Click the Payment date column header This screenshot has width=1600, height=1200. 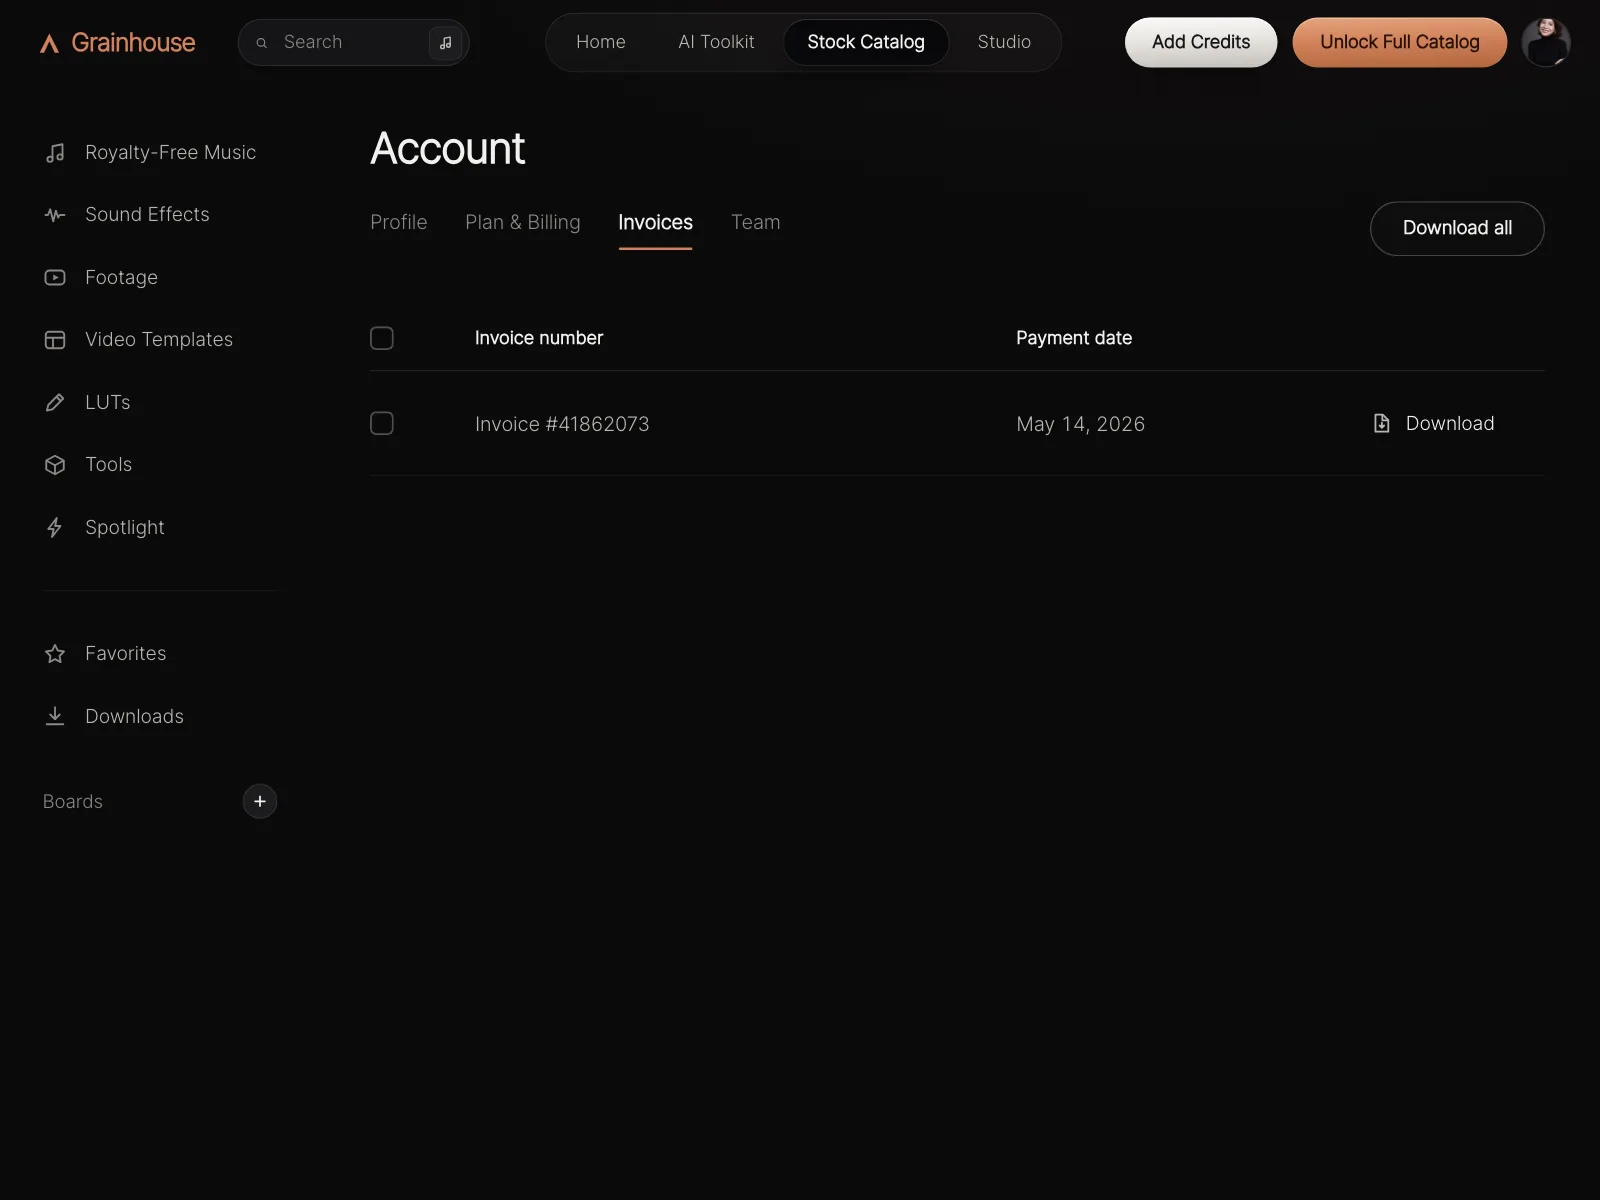tap(1074, 338)
